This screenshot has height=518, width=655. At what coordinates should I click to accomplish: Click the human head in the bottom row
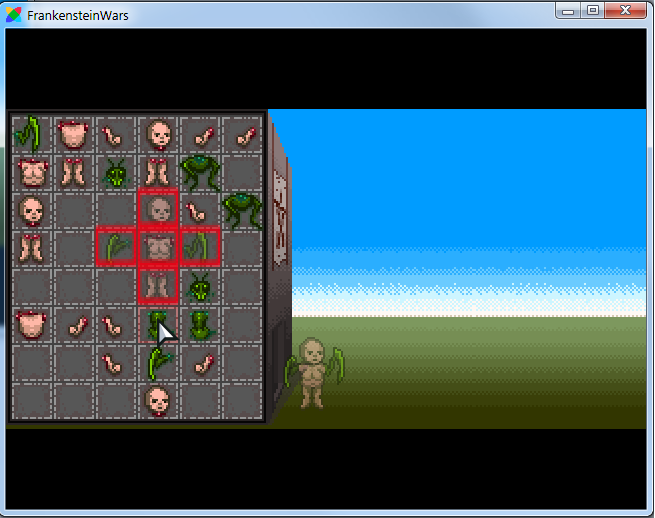[158, 401]
